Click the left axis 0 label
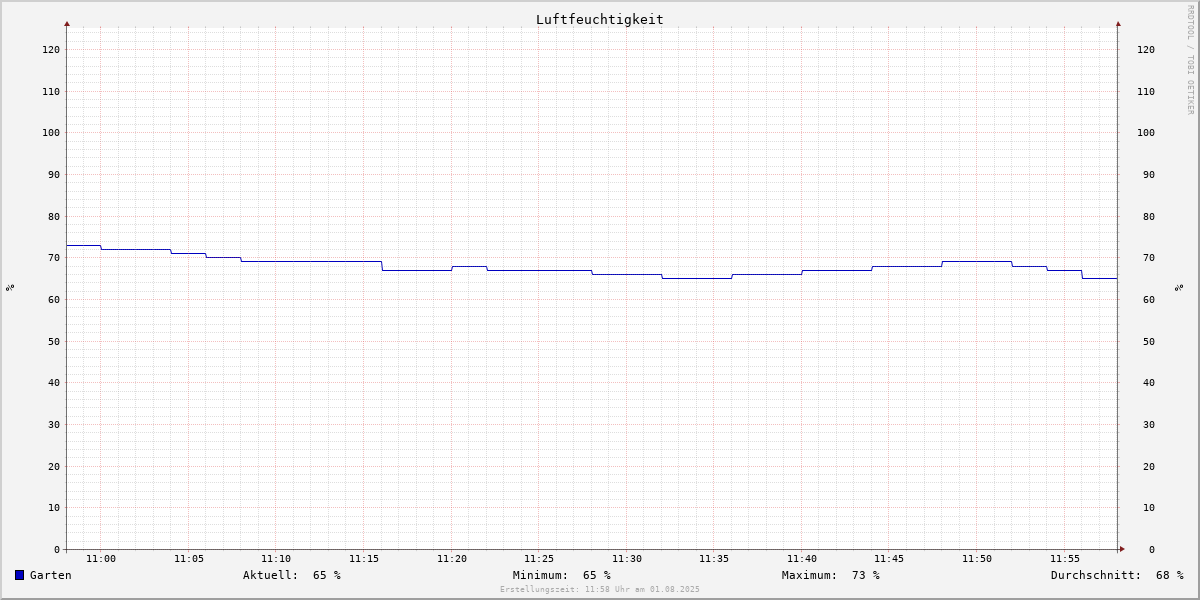 pos(57,549)
